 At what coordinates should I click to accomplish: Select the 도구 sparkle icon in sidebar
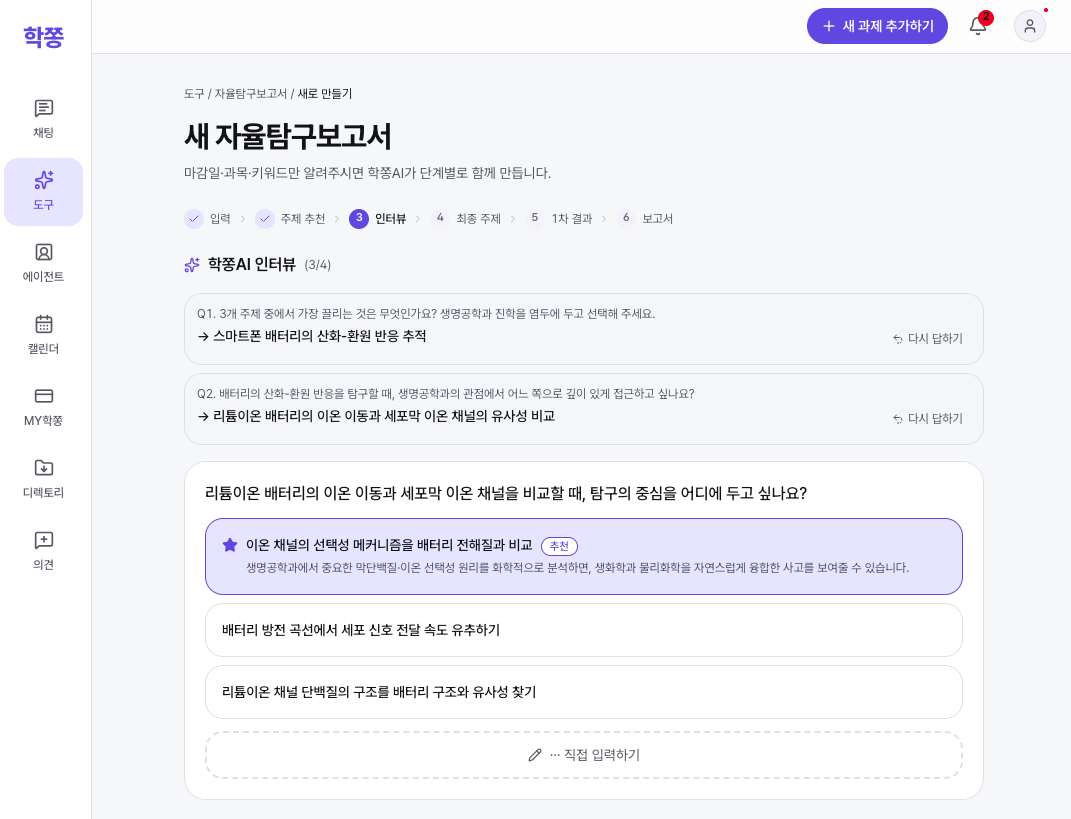44,180
